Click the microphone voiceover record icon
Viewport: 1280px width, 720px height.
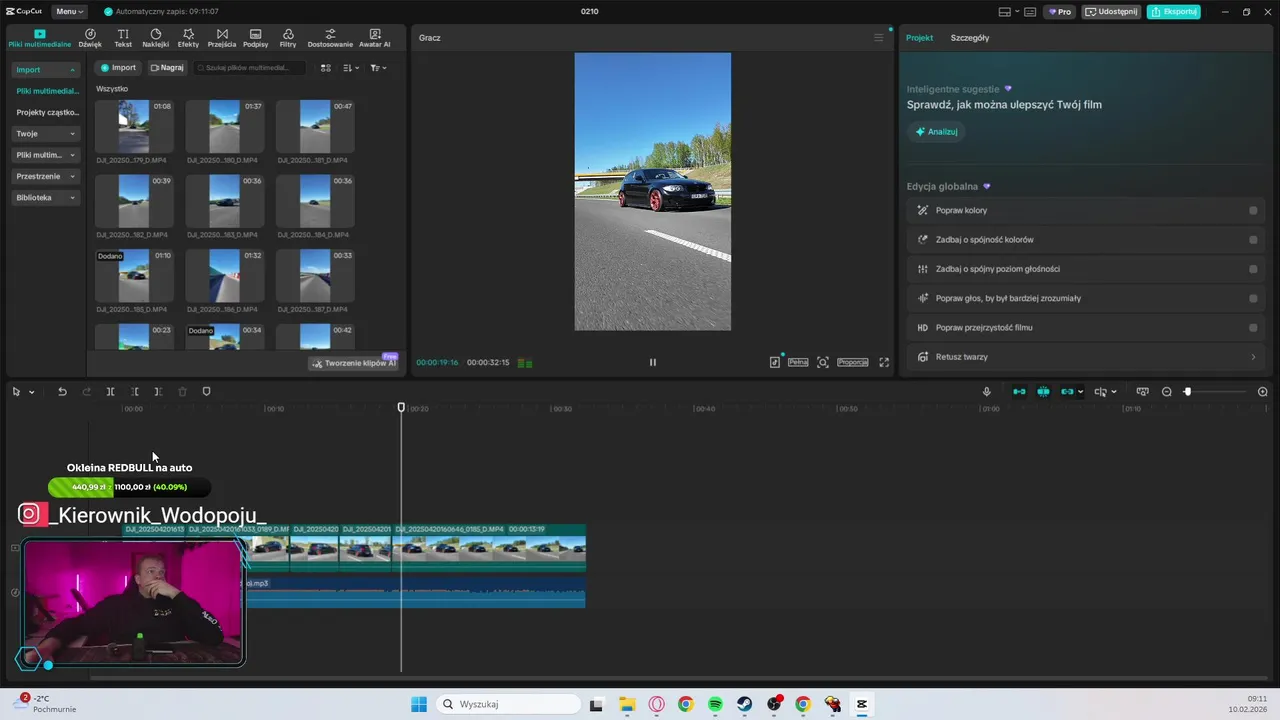click(987, 392)
